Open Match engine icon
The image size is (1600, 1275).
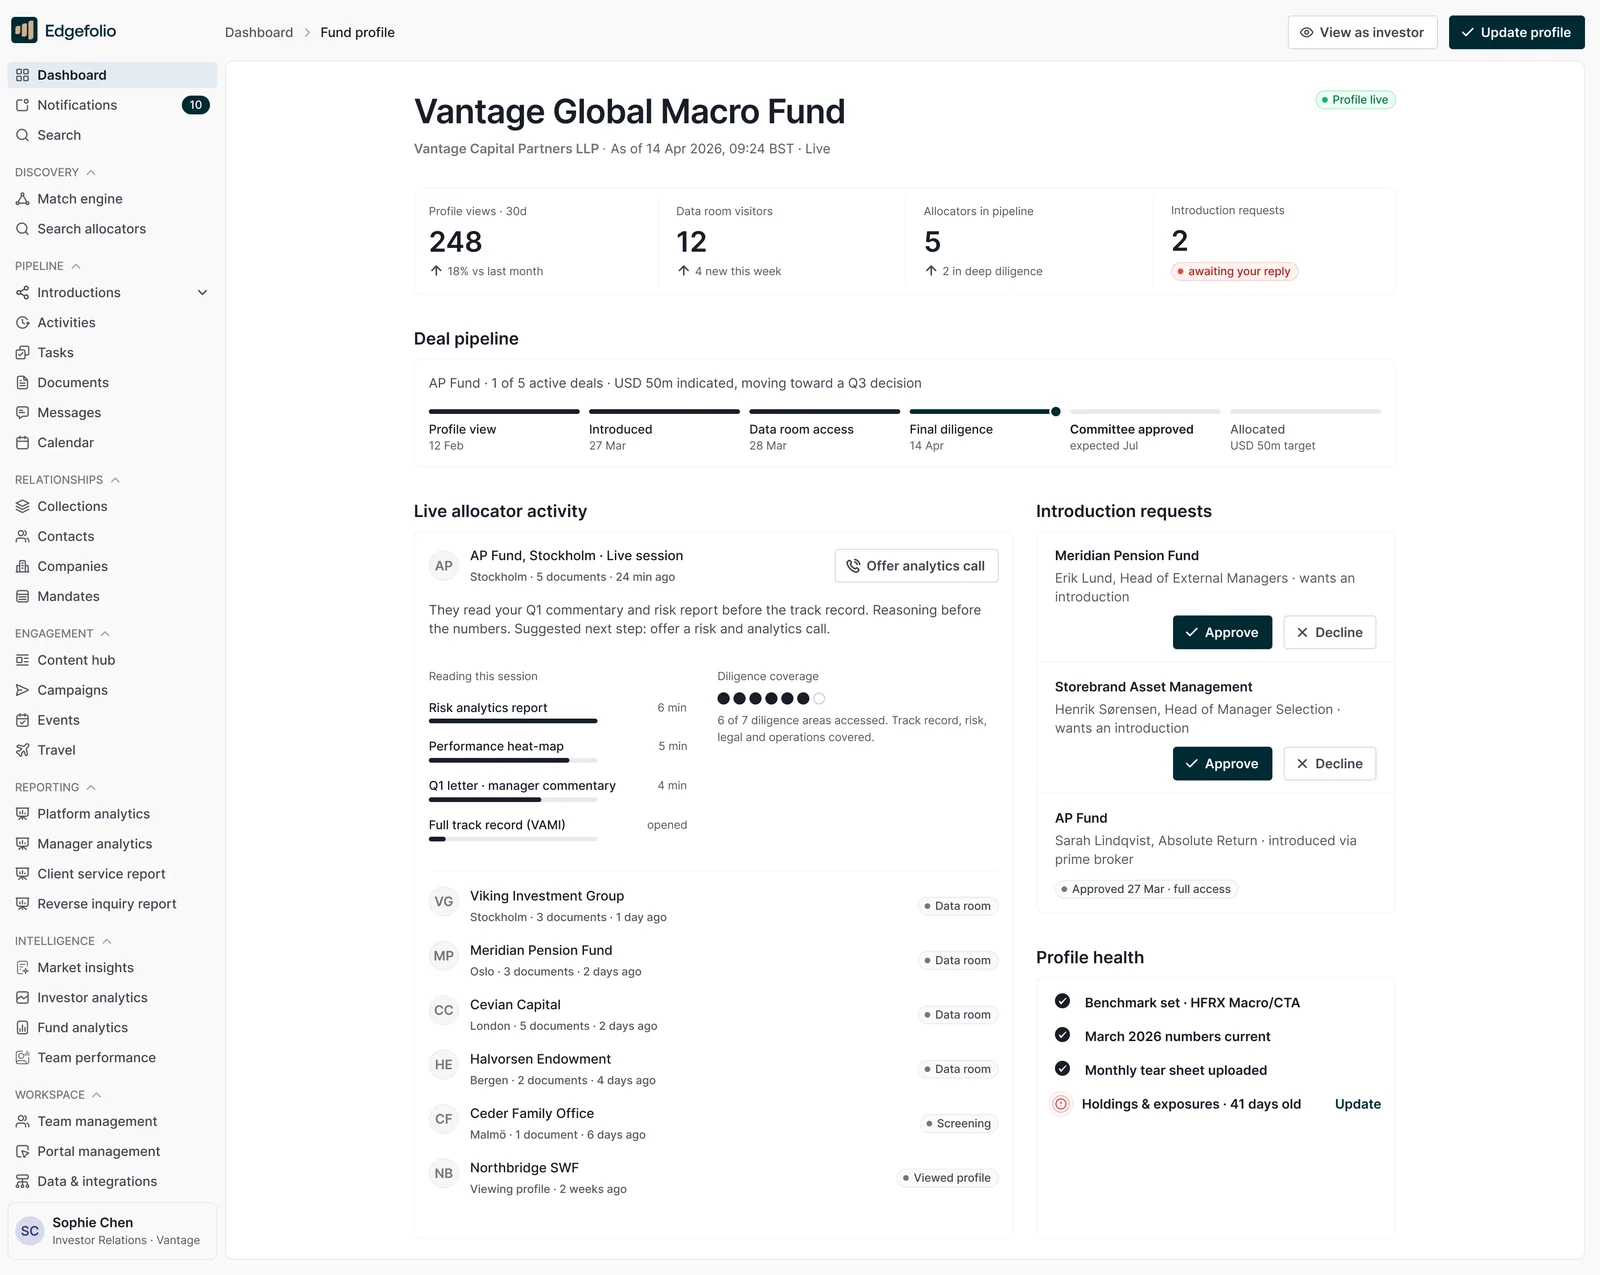pyautogui.click(x=22, y=199)
